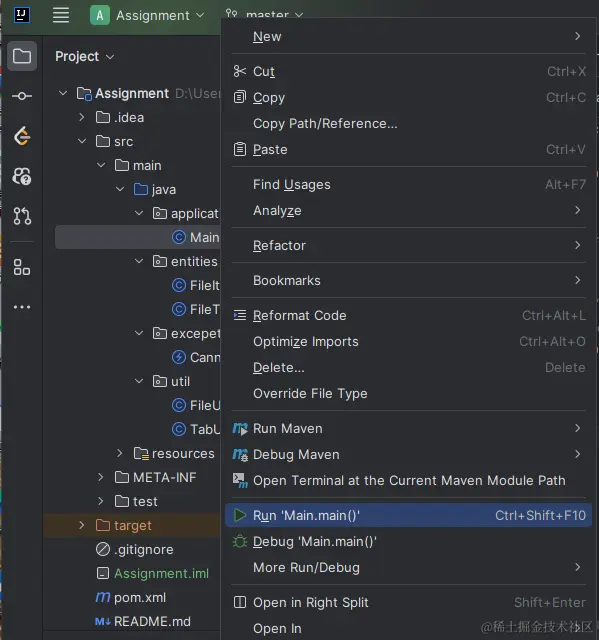Screen dimensions: 599x640
Task: Collapse the src folder
Action: (82, 141)
